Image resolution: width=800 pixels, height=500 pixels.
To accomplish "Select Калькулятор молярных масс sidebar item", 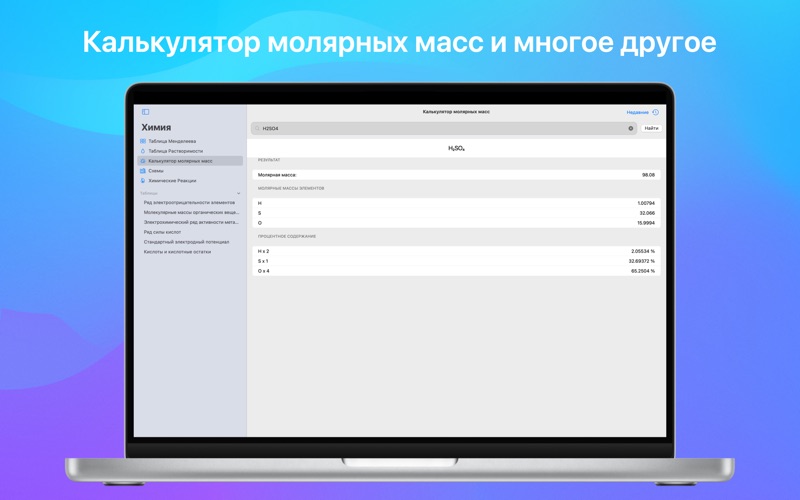I will coord(190,161).
